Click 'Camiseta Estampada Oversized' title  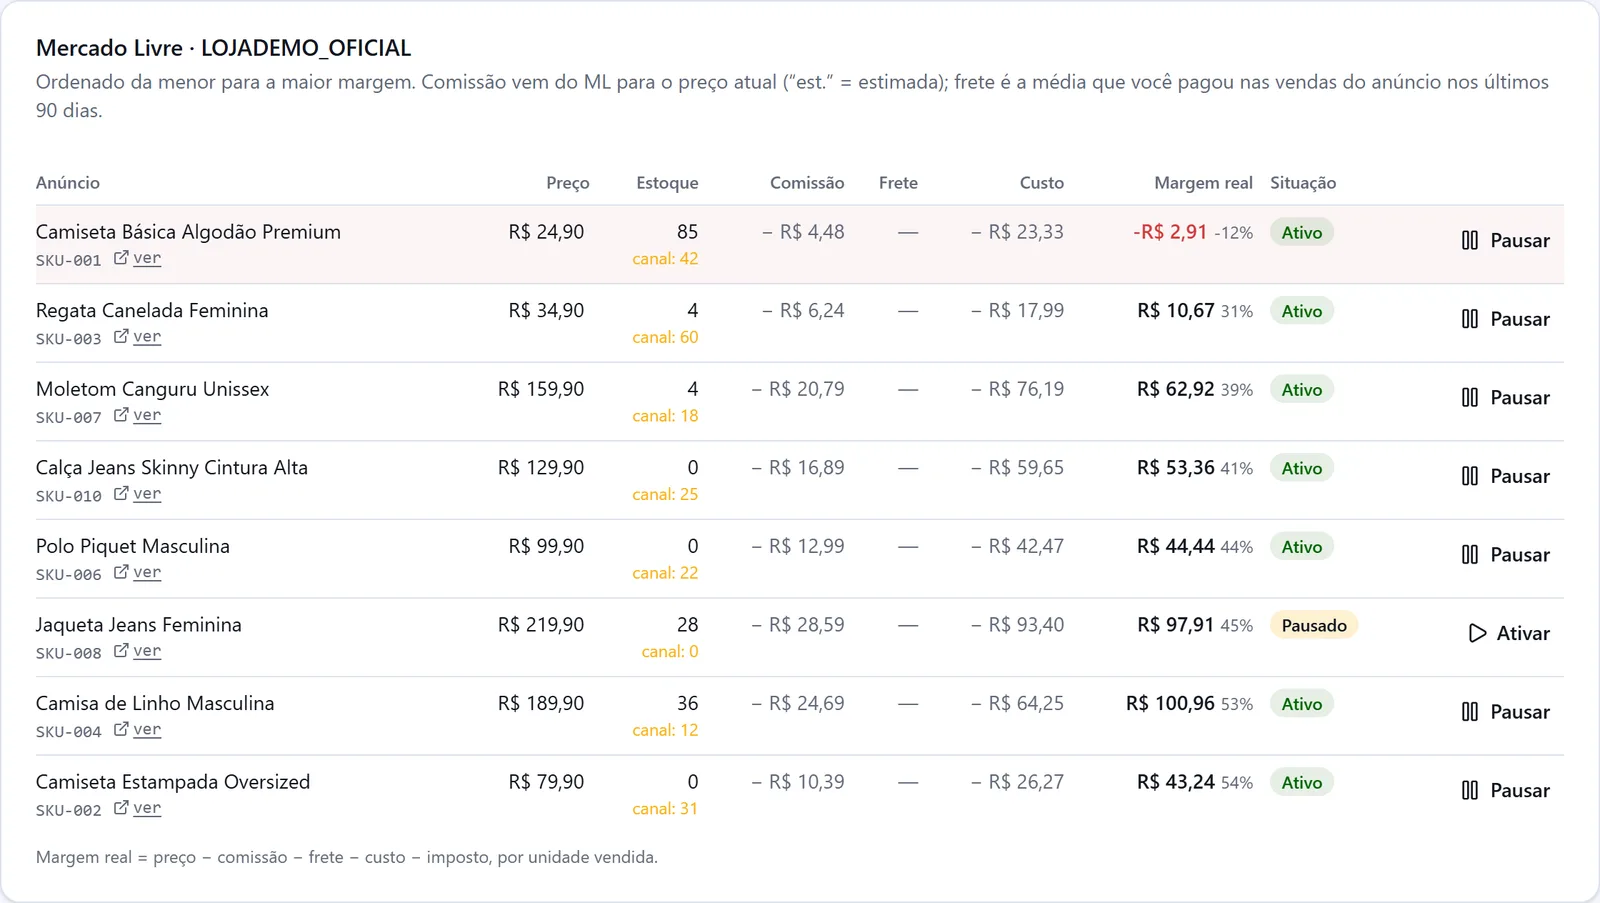pyautogui.click(x=173, y=782)
